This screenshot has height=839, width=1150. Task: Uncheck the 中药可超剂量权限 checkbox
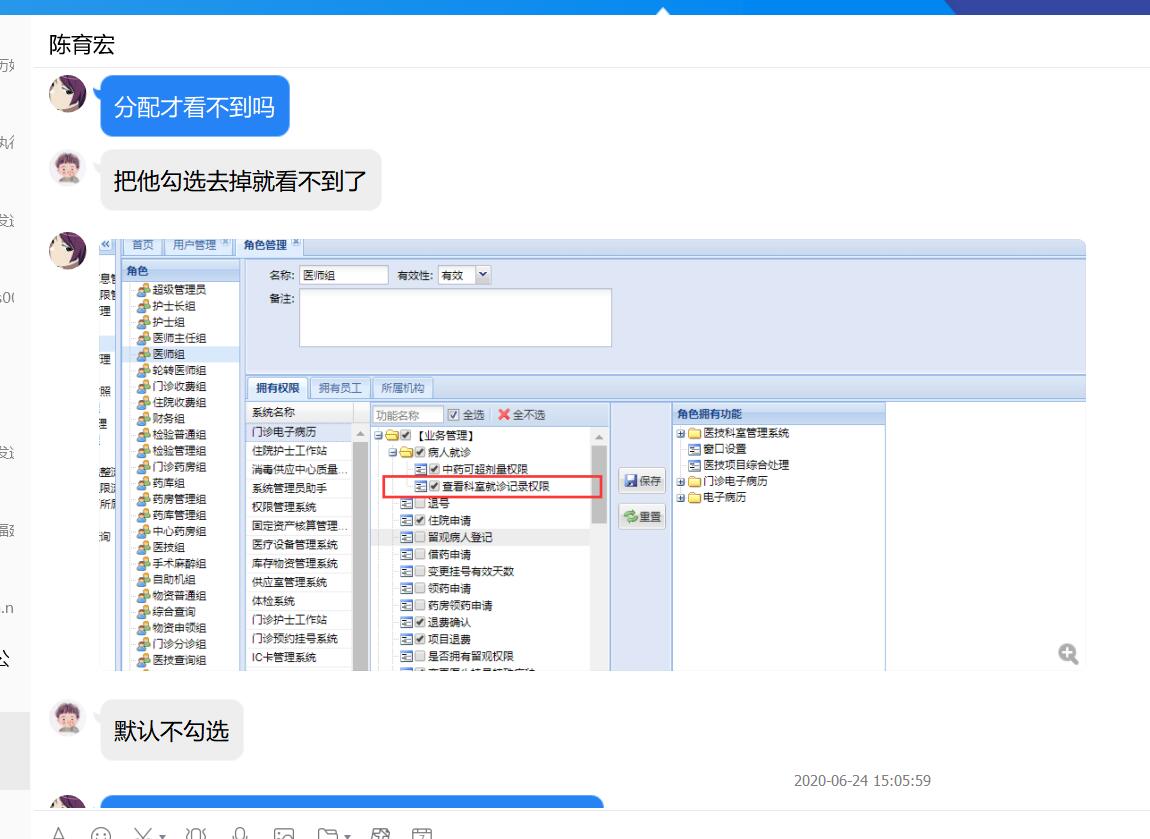click(x=434, y=469)
